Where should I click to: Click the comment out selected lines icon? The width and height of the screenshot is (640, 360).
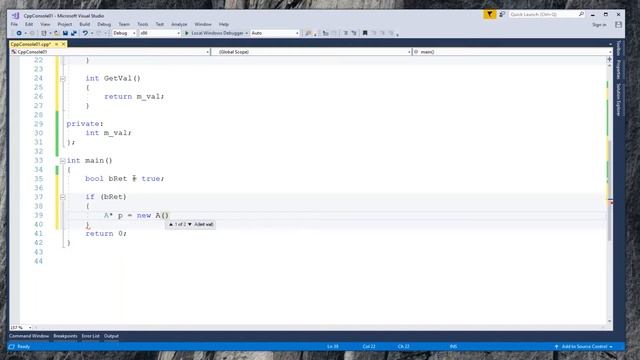pyautogui.click(x=346, y=33)
